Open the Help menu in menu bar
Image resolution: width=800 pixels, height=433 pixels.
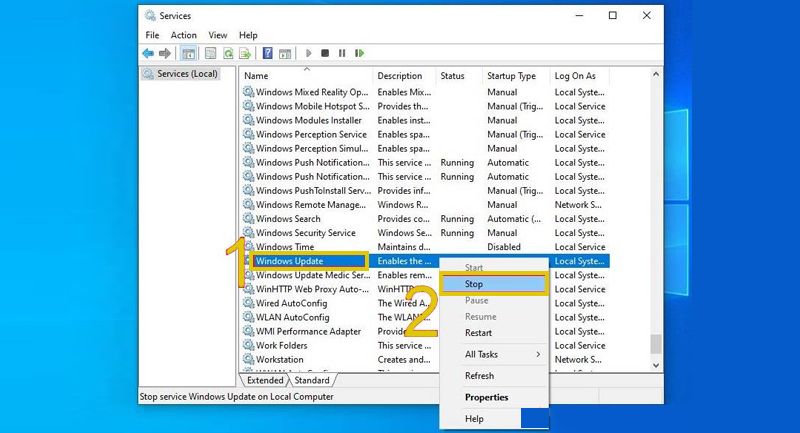(x=248, y=35)
